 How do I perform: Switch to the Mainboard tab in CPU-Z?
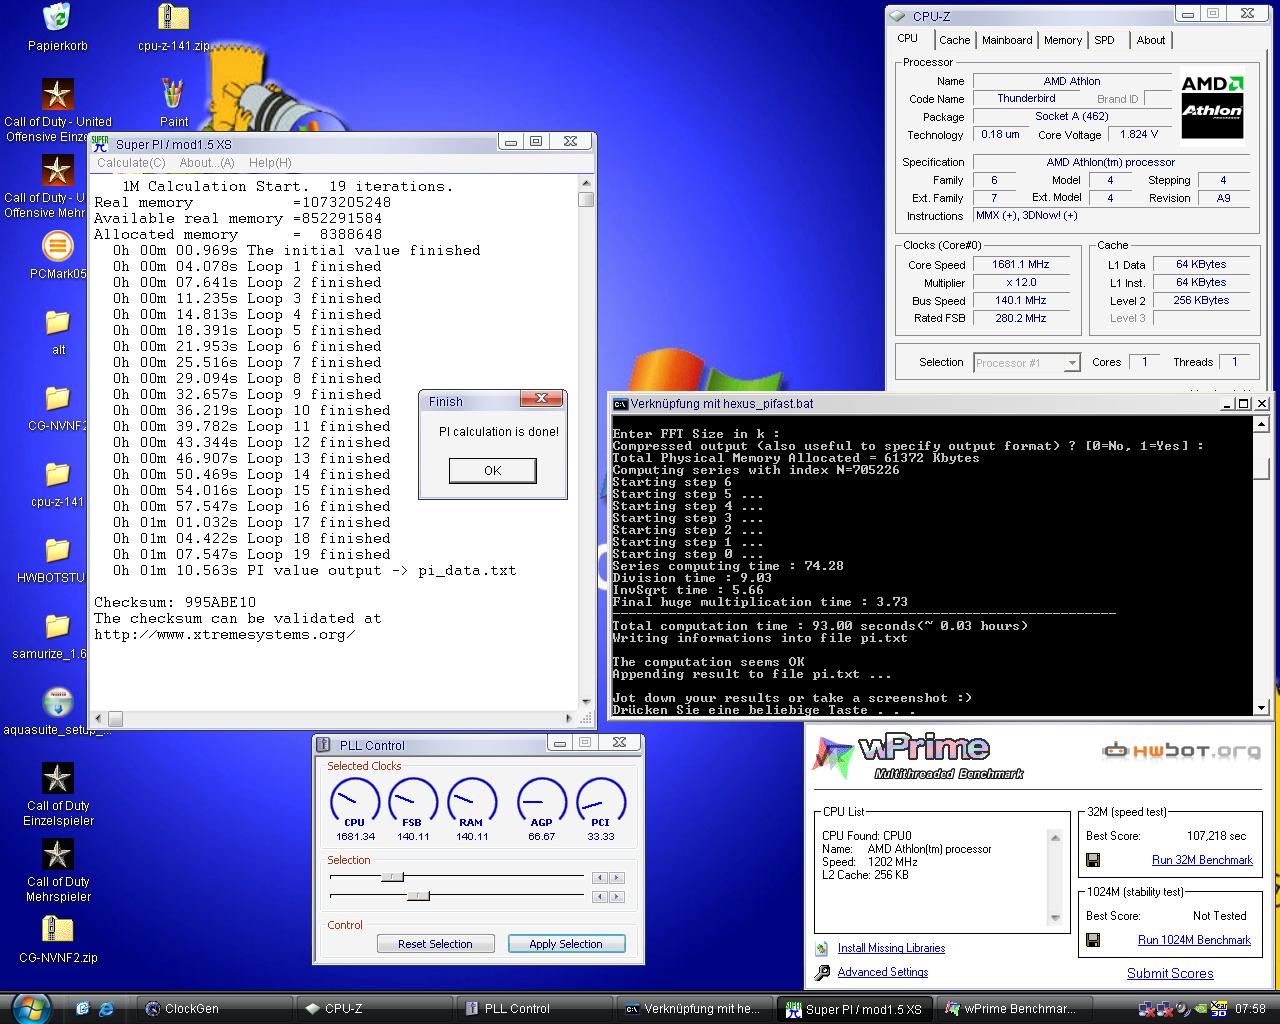pyautogui.click(x=1007, y=40)
